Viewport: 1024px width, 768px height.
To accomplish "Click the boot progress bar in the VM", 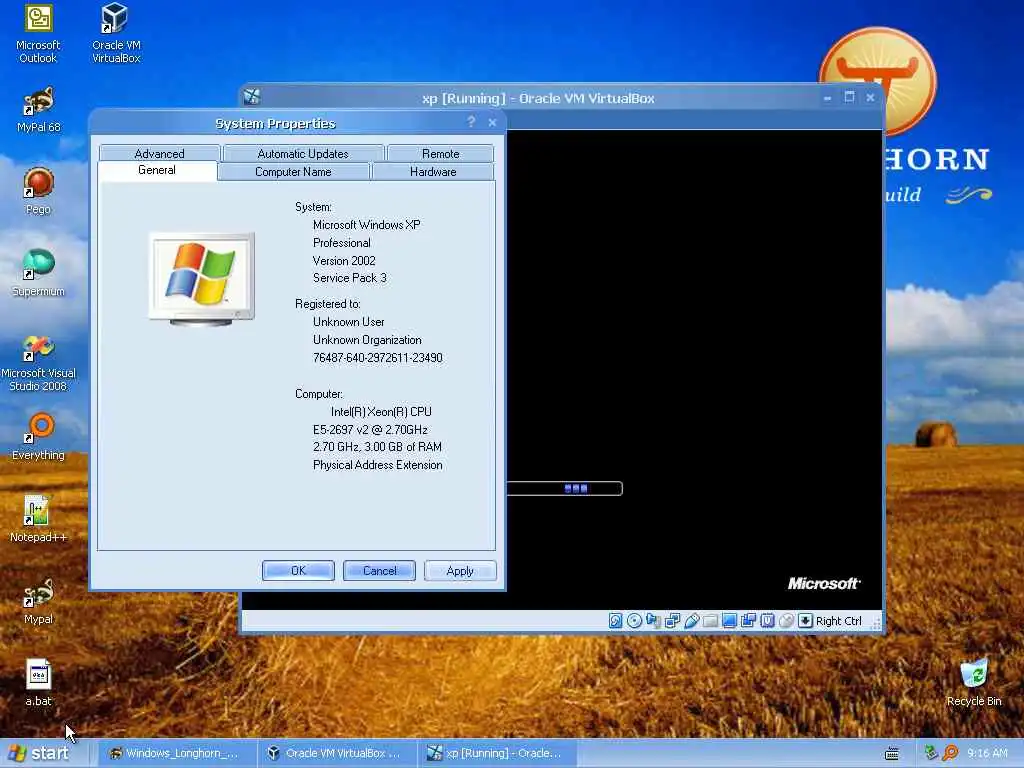I will coord(565,488).
